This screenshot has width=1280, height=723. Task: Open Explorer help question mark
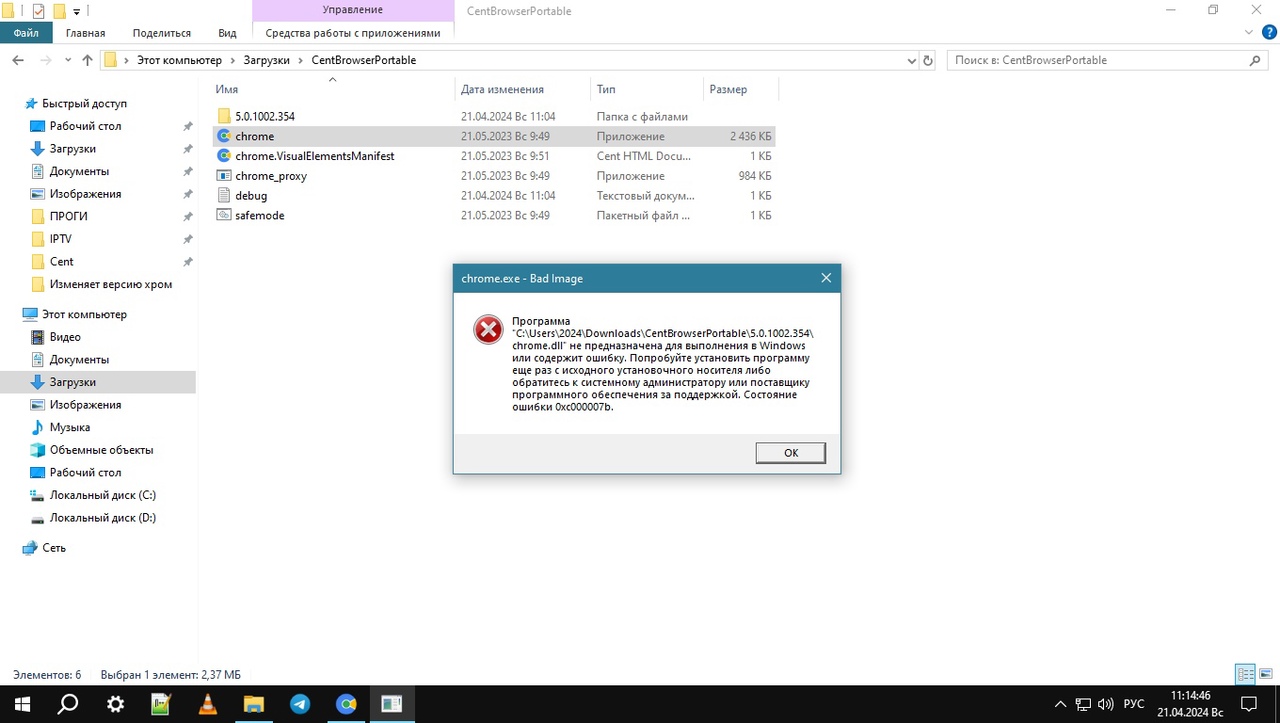point(1267,33)
